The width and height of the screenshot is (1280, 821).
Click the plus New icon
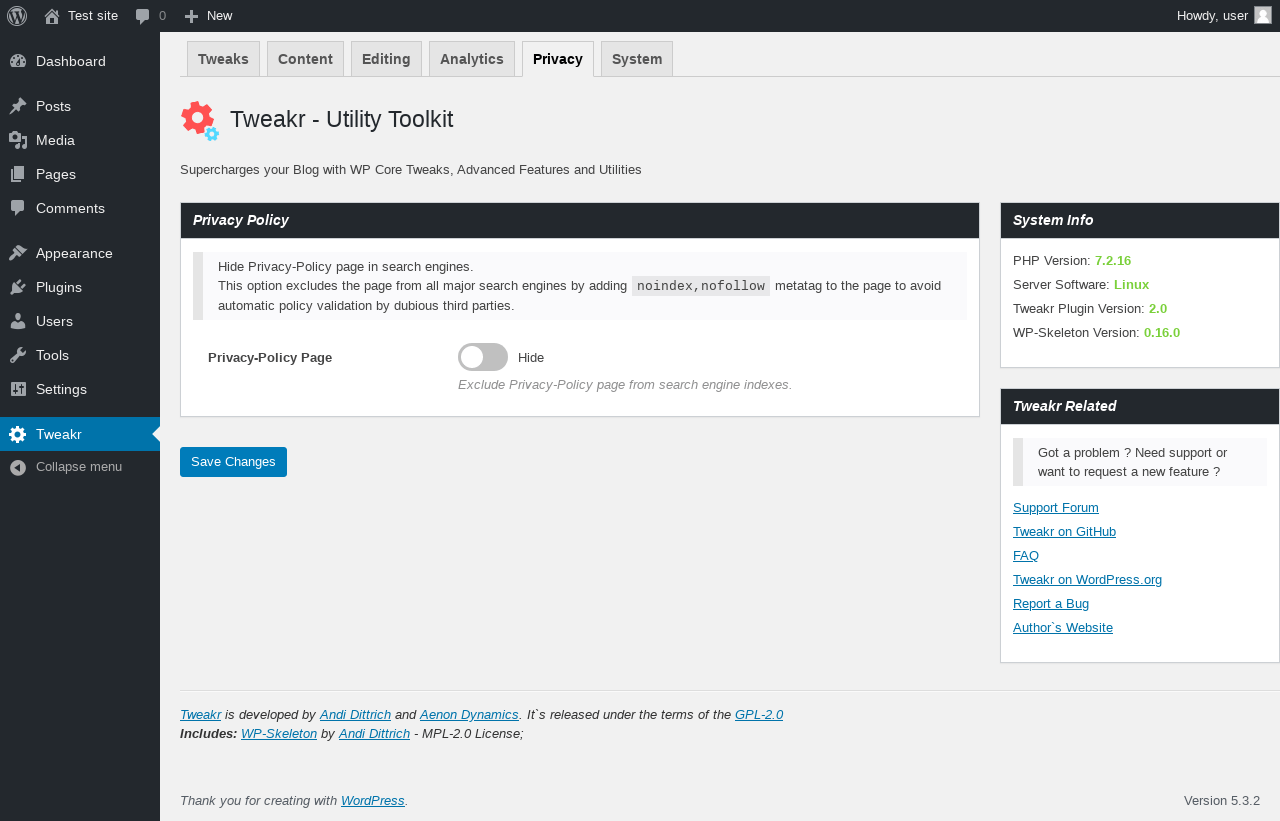click(192, 16)
